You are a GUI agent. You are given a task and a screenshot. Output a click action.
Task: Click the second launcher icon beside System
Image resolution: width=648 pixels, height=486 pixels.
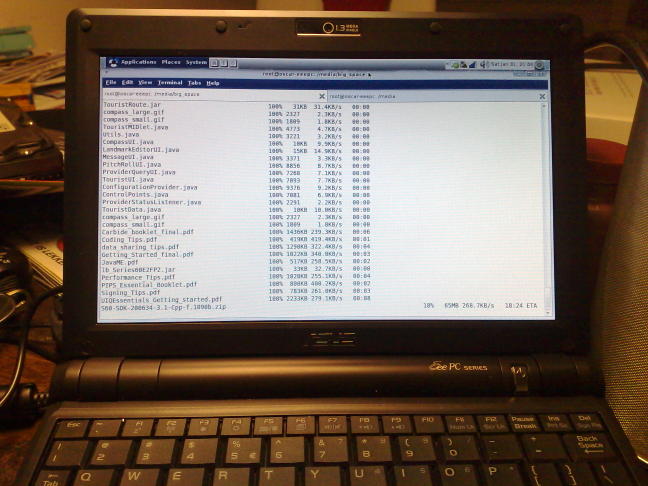pyautogui.click(x=224, y=63)
